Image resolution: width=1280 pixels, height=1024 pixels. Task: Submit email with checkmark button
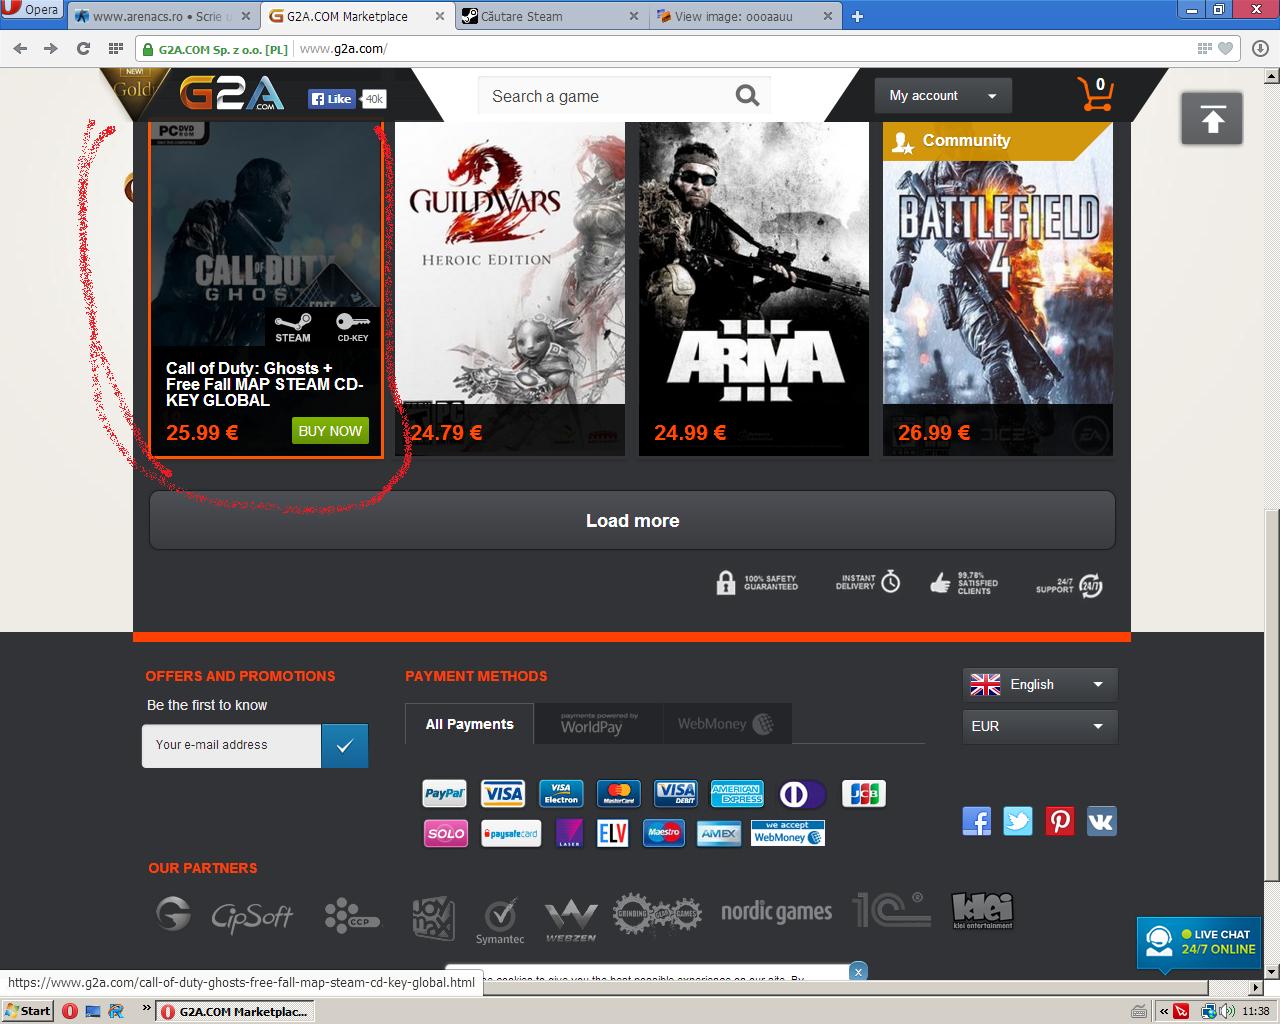click(345, 746)
